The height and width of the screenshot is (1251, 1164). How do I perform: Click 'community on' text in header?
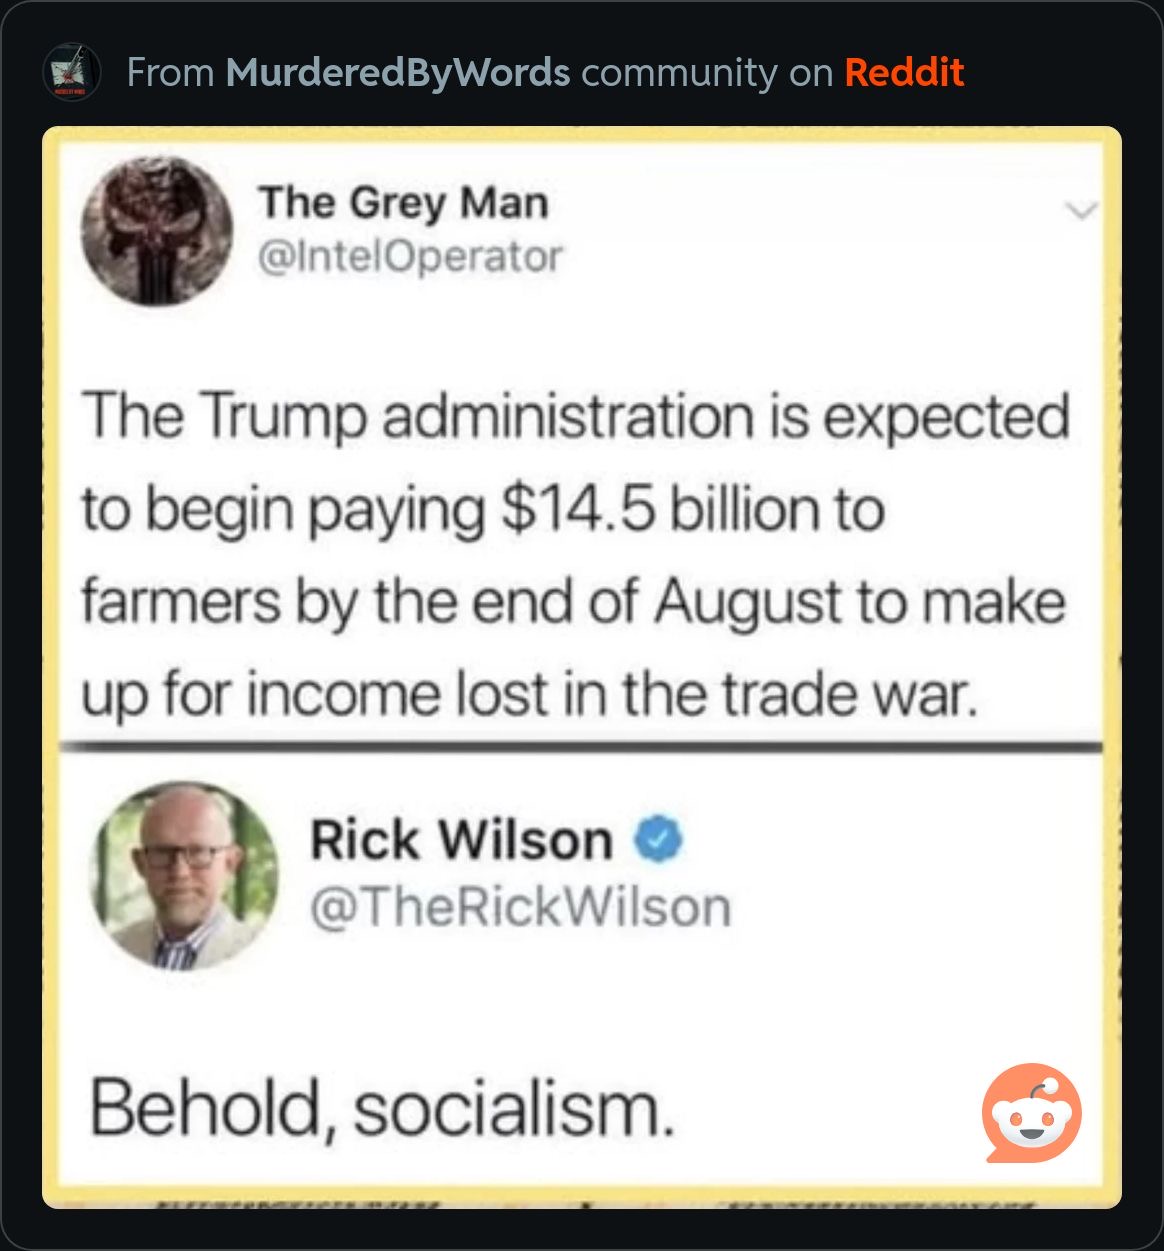(707, 73)
